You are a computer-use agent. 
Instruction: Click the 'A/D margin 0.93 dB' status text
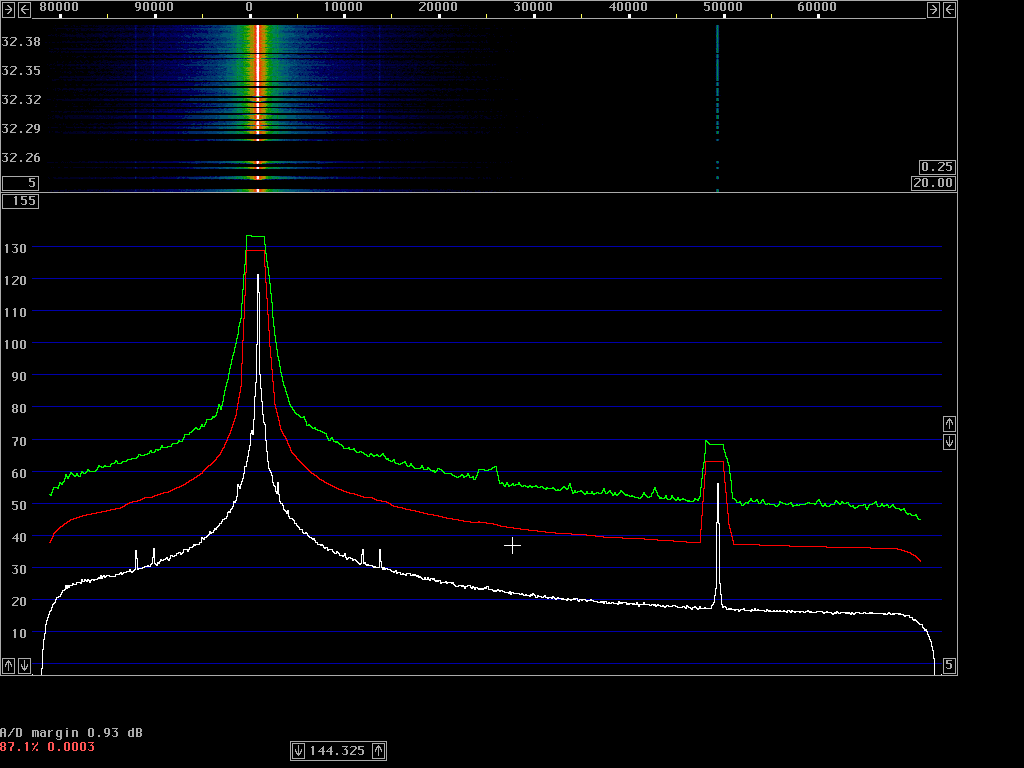point(71,733)
